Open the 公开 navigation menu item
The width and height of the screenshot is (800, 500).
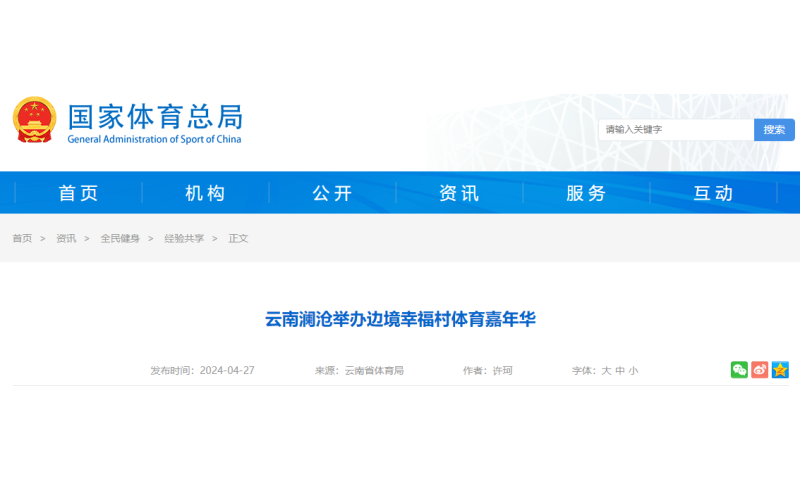(x=332, y=193)
